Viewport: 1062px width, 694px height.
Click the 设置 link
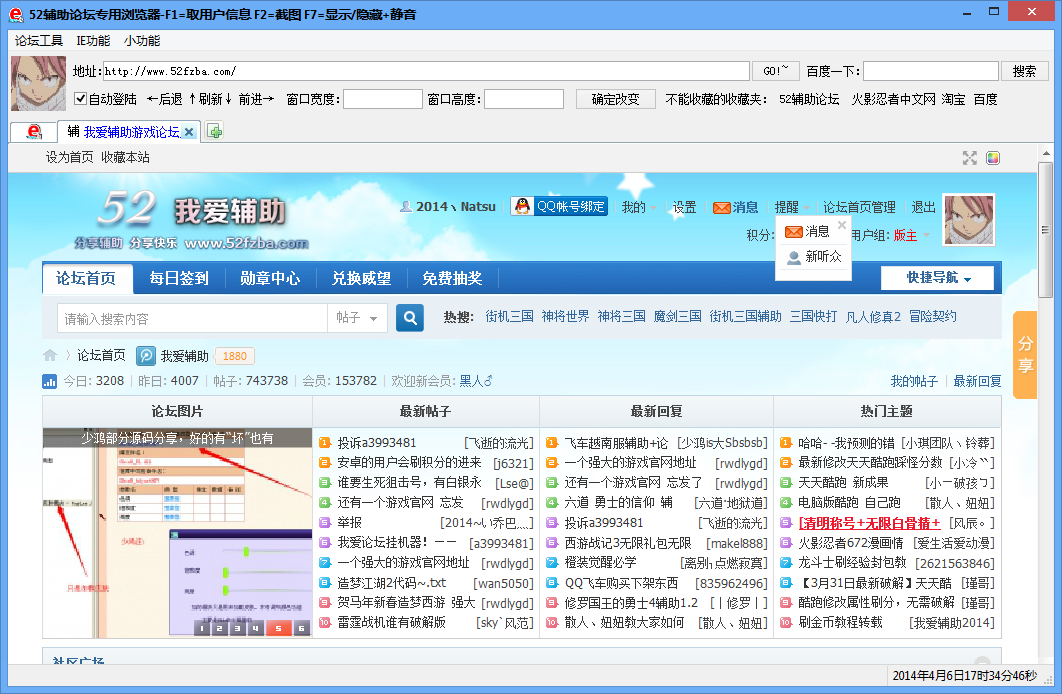pos(684,207)
